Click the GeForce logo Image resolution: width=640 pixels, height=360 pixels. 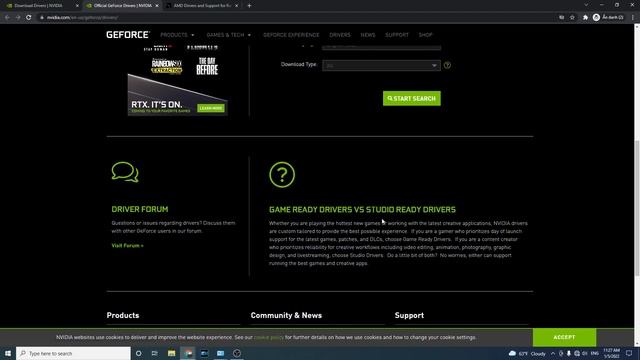tap(128, 35)
